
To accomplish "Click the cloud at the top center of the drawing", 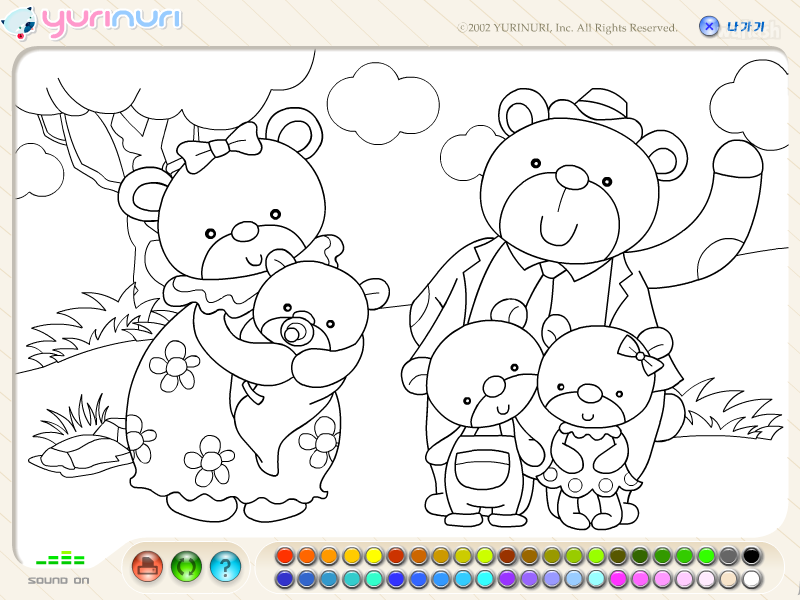I will click(x=383, y=102).
